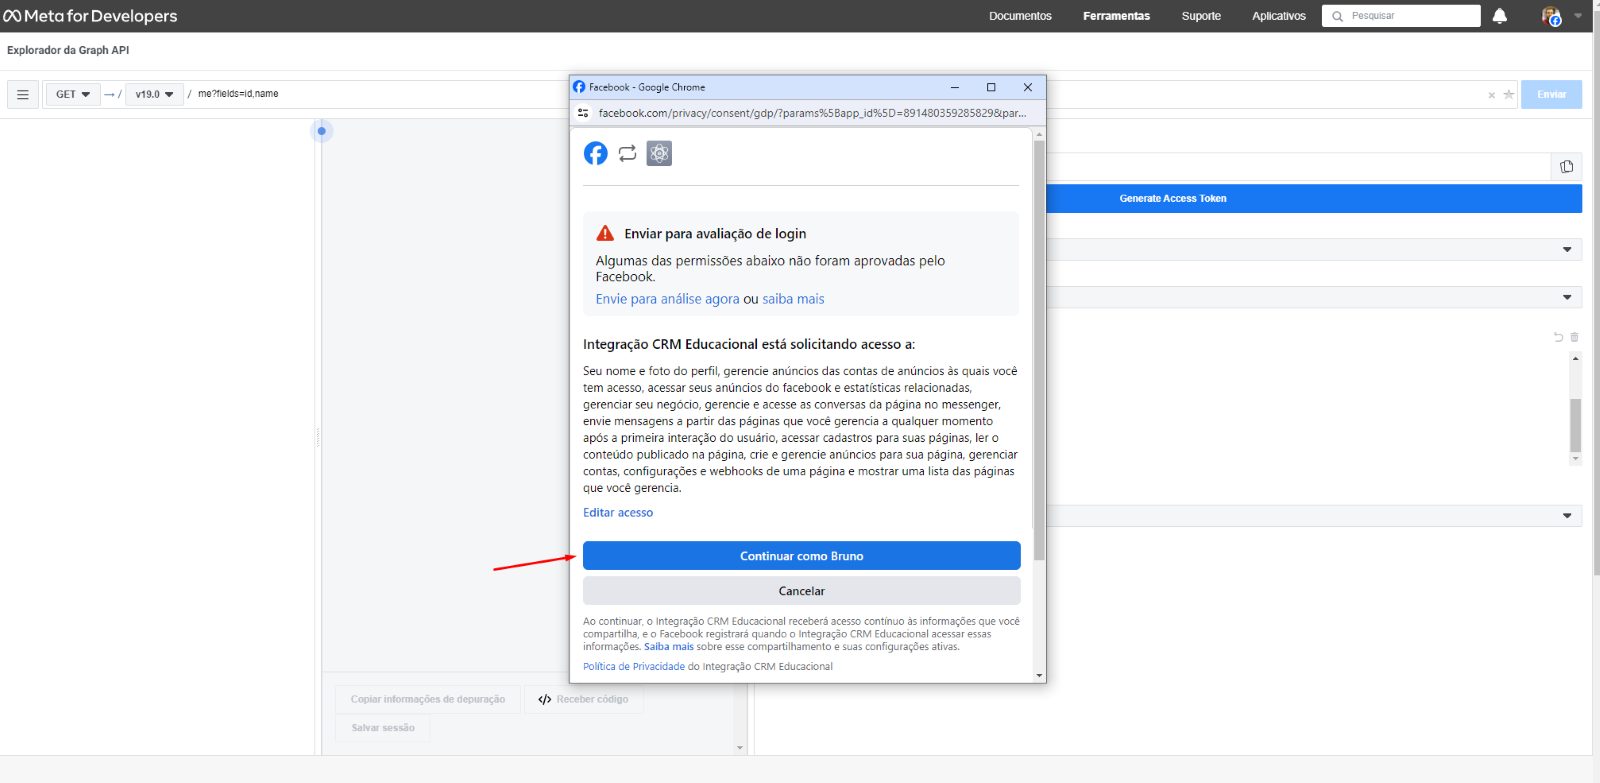Click Receber código button
This screenshot has width=1600, height=783.
(584, 699)
